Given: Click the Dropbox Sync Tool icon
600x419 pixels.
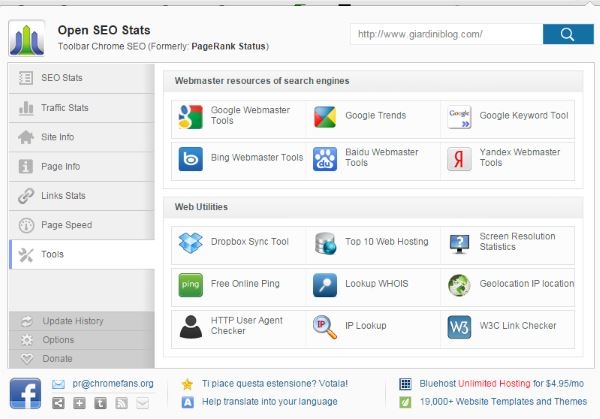Looking at the screenshot, I should click(190, 243).
